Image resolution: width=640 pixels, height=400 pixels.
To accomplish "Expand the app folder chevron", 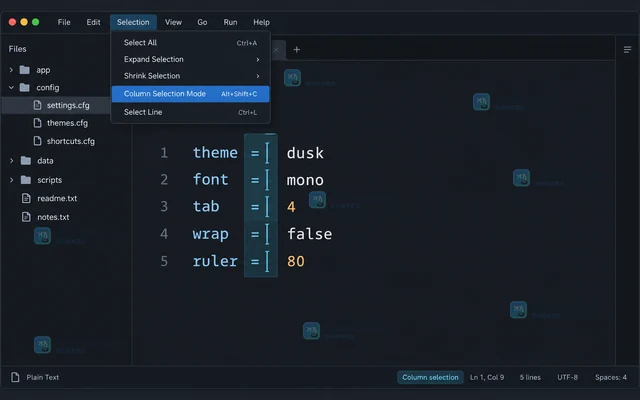I will pos(11,70).
